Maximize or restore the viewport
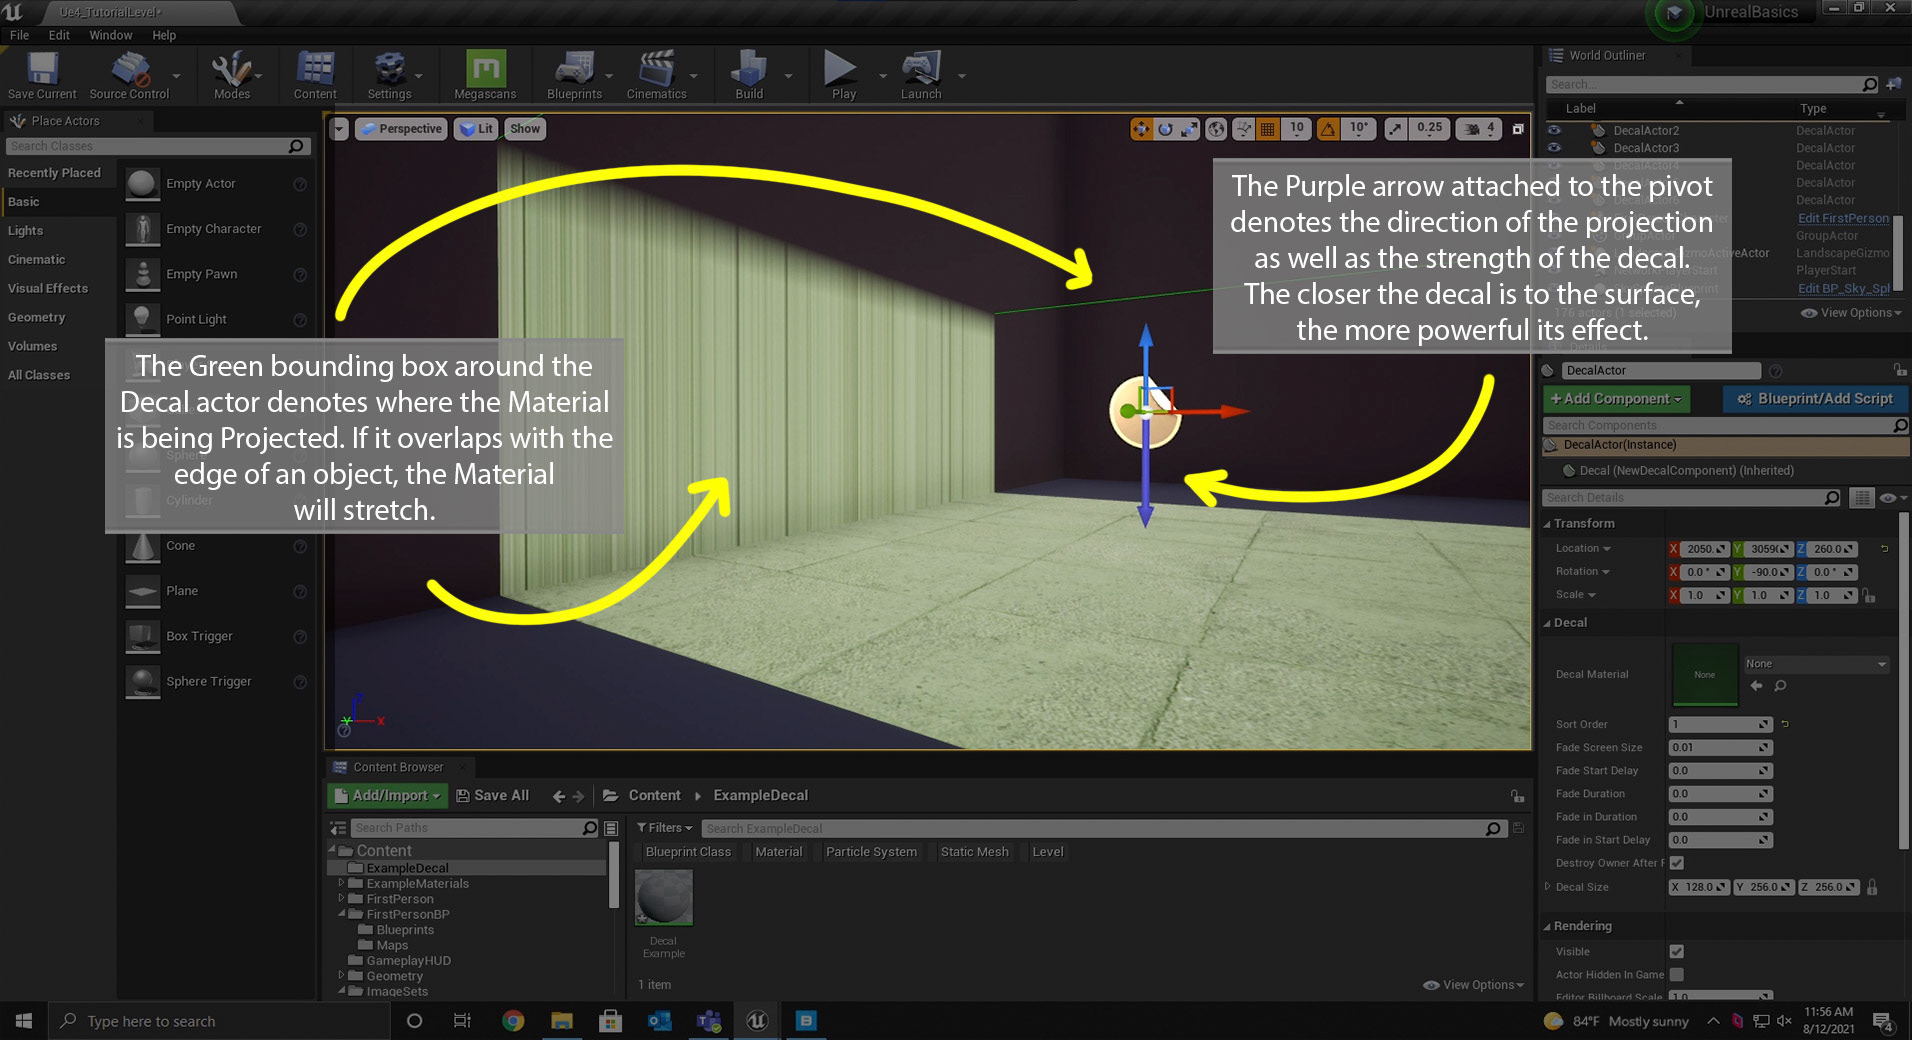This screenshot has height=1040, width=1912. 1518,129
